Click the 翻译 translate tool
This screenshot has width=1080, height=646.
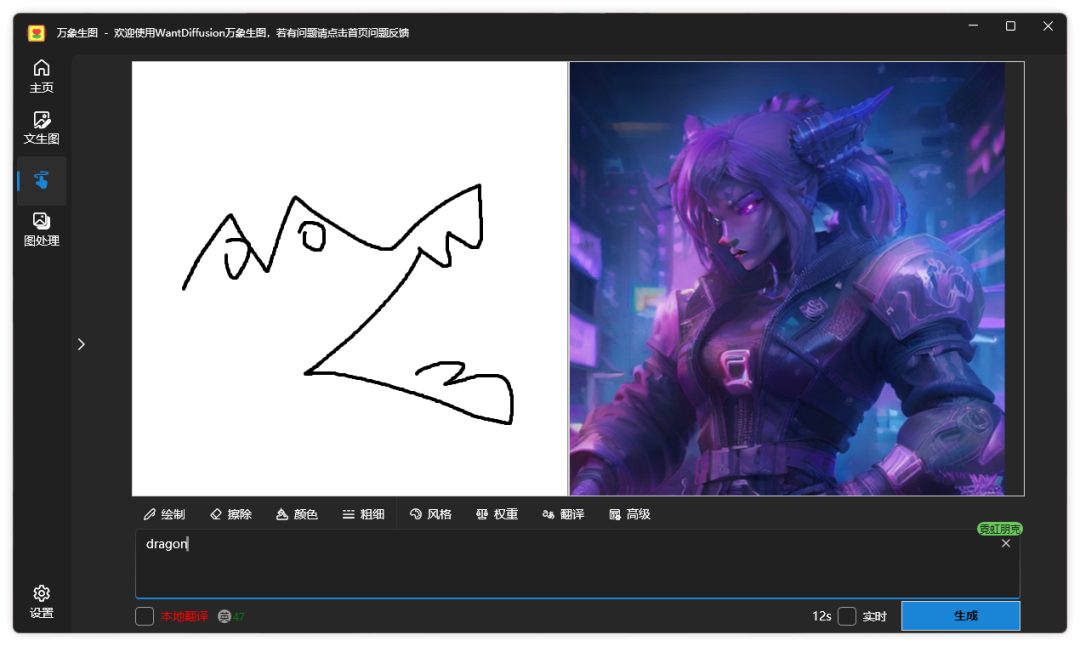click(563, 514)
